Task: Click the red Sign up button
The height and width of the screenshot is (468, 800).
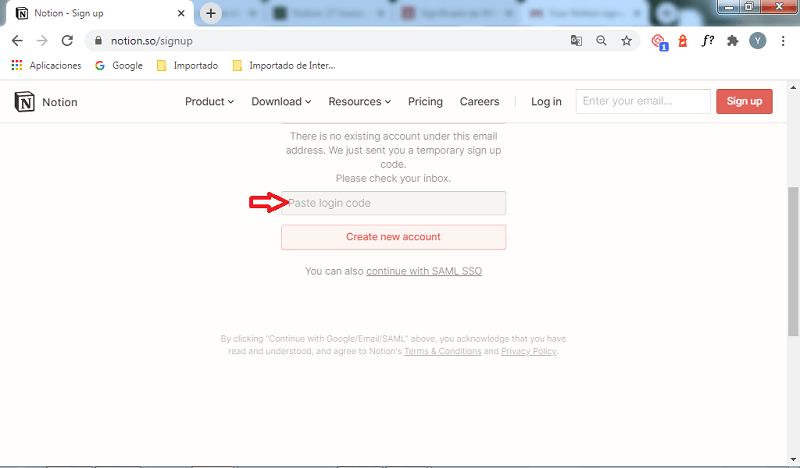Action: 744,101
